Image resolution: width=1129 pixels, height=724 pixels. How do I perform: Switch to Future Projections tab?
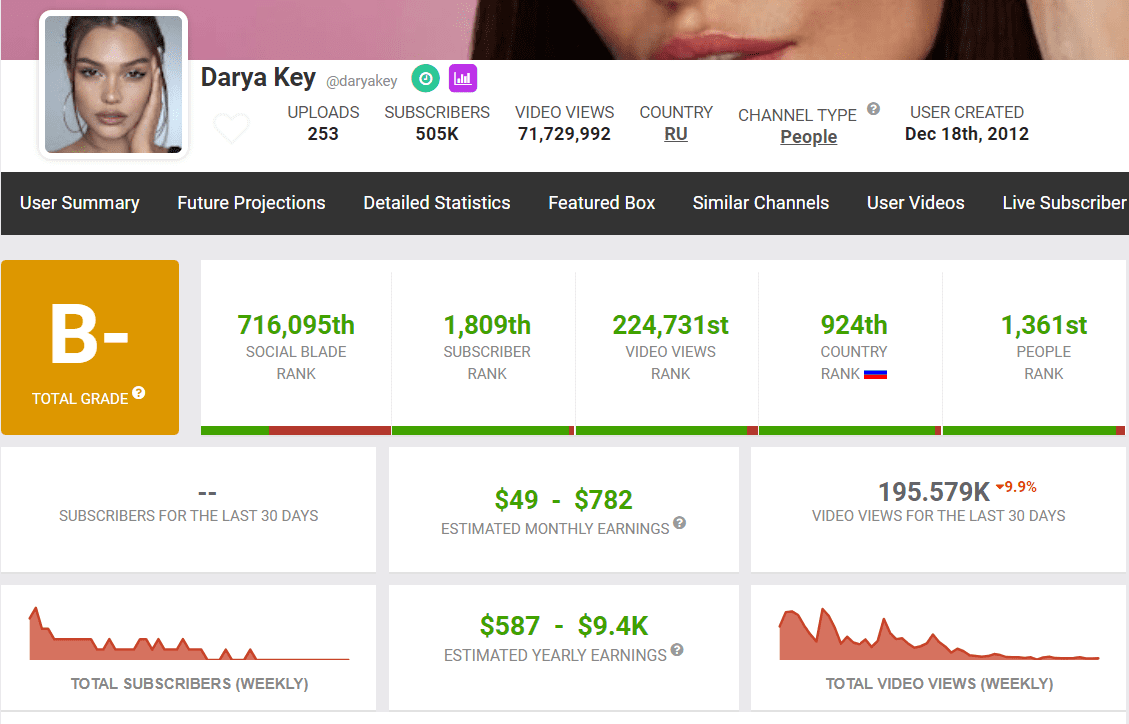tap(251, 203)
